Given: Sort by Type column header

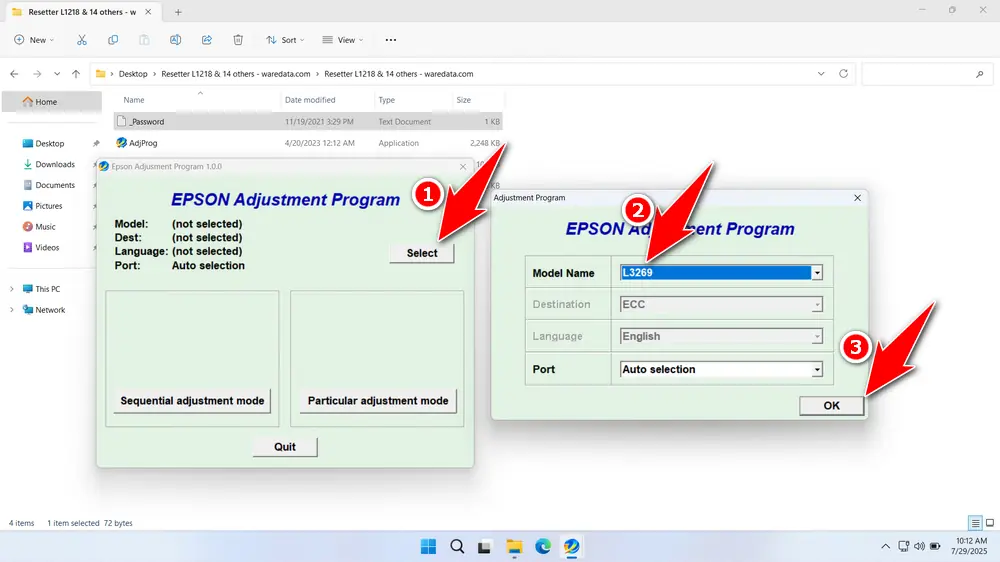Looking at the screenshot, I should click(x=386, y=100).
